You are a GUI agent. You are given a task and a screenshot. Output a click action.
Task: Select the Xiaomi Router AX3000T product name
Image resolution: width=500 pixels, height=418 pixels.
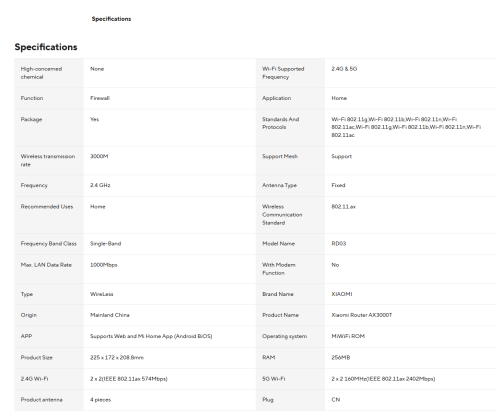pyautogui.click(x=362, y=315)
